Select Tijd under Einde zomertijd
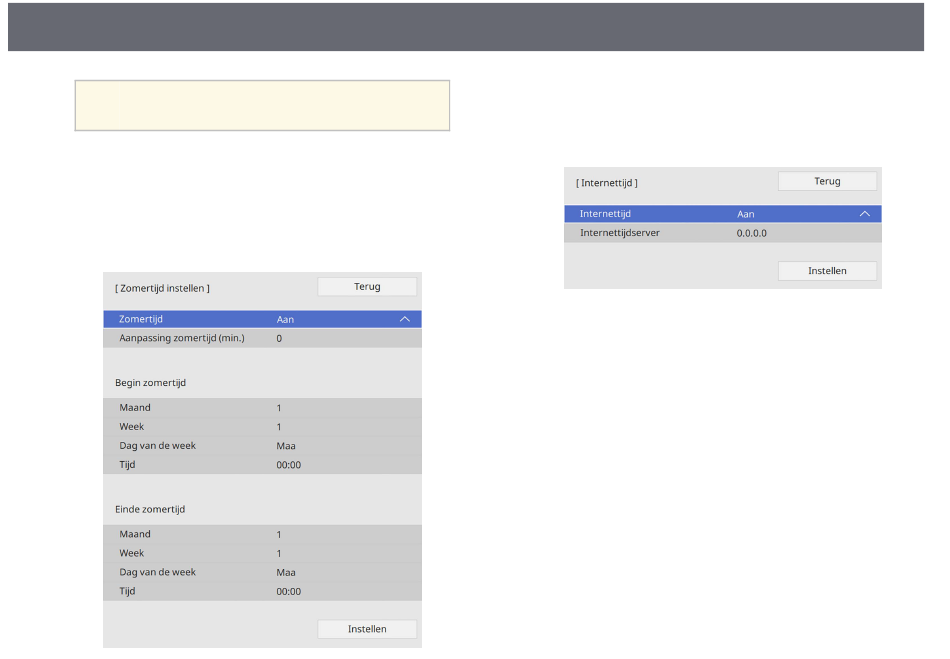Image resolution: width=950 pixels, height=659 pixels. pos(262,591)
